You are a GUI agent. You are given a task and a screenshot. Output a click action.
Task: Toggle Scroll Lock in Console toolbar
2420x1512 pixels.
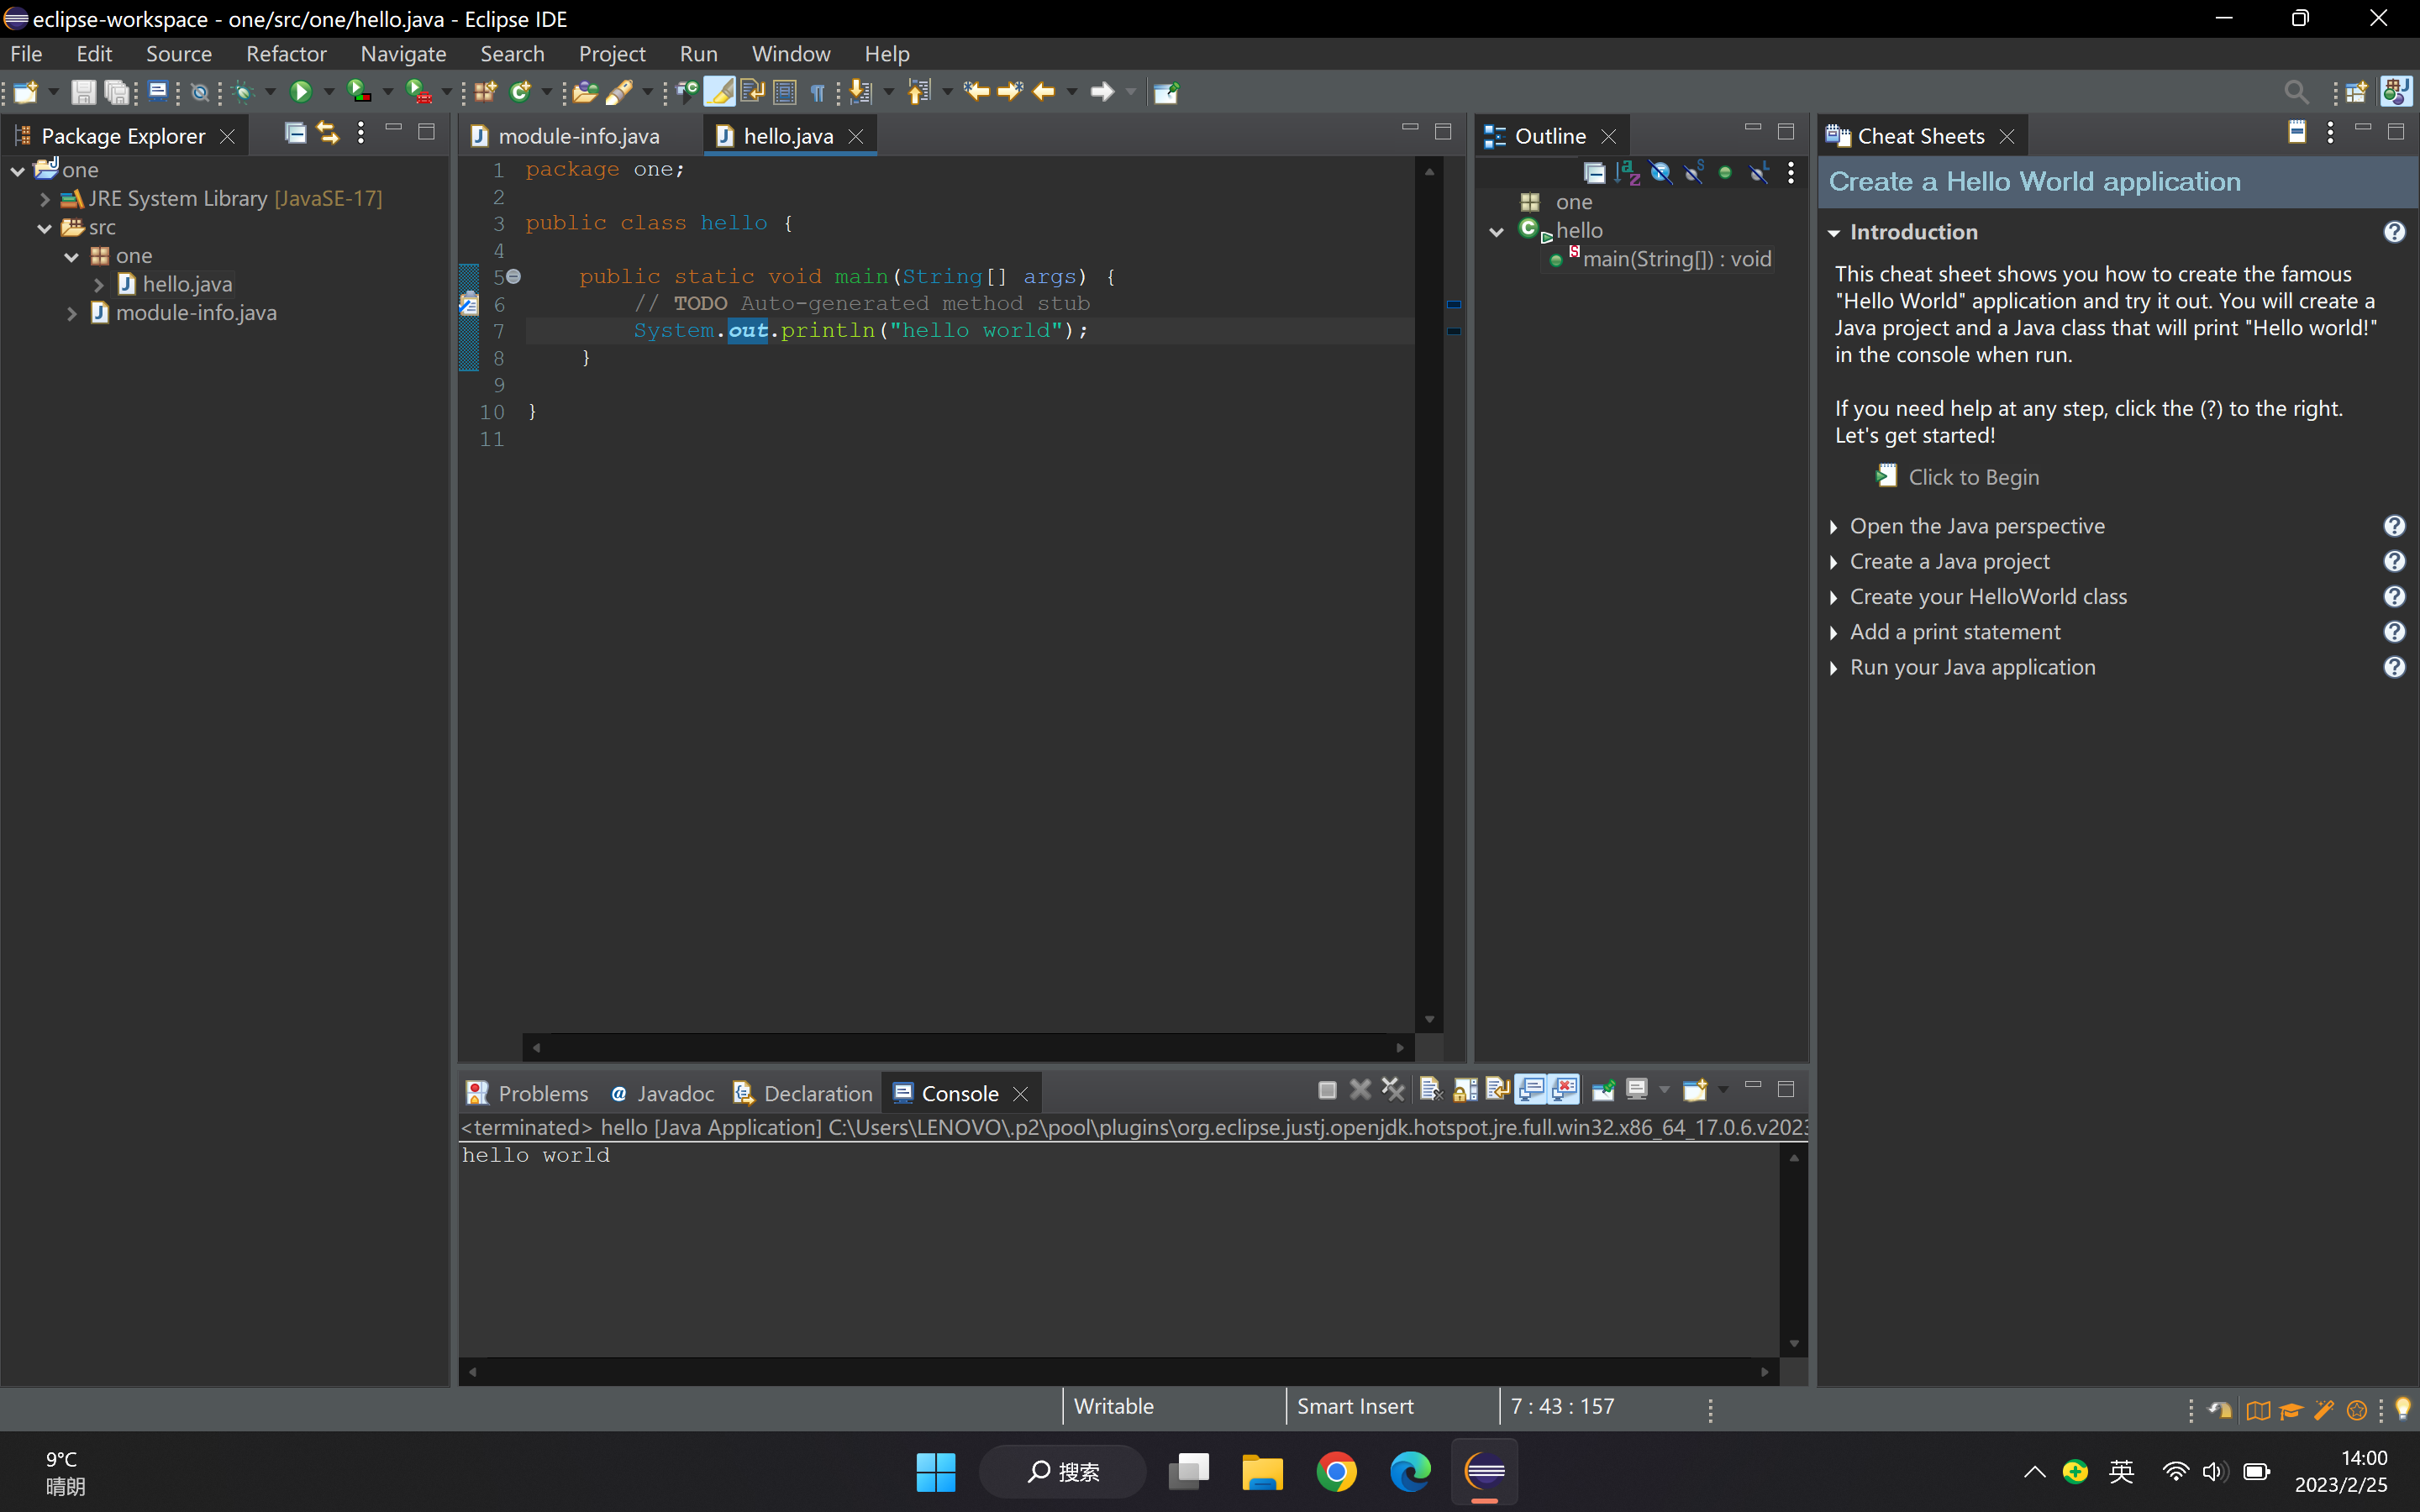click(1465, 1090)
